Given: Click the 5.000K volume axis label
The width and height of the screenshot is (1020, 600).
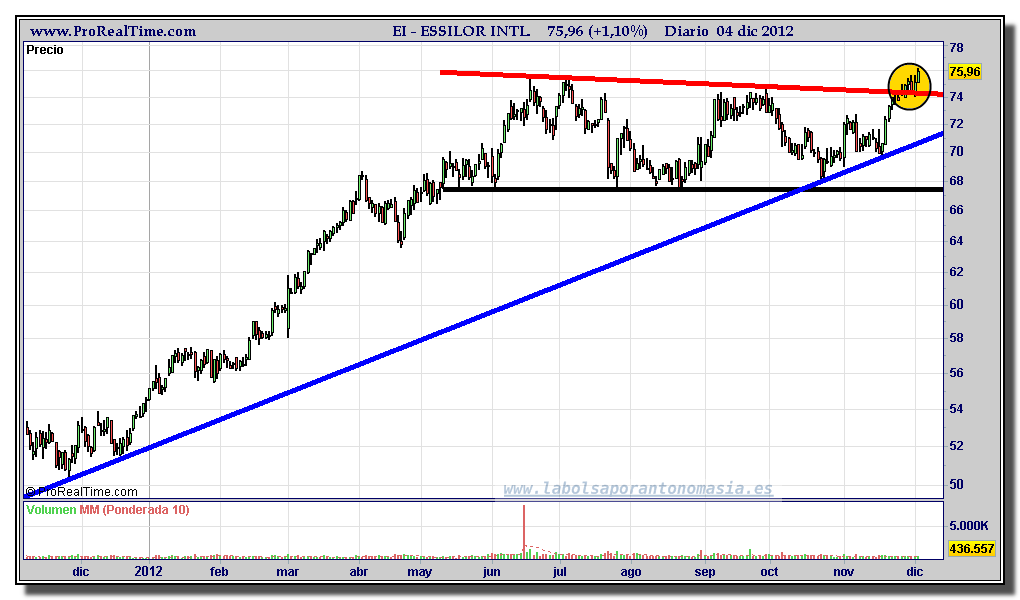Looking at the screenshot, I should (x=969, y=525).
